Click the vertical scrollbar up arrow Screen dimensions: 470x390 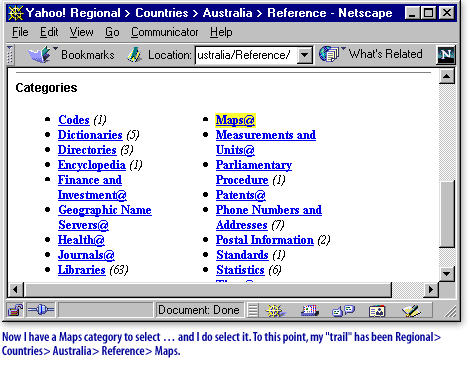pyautogui.click(x=447, y=76)
